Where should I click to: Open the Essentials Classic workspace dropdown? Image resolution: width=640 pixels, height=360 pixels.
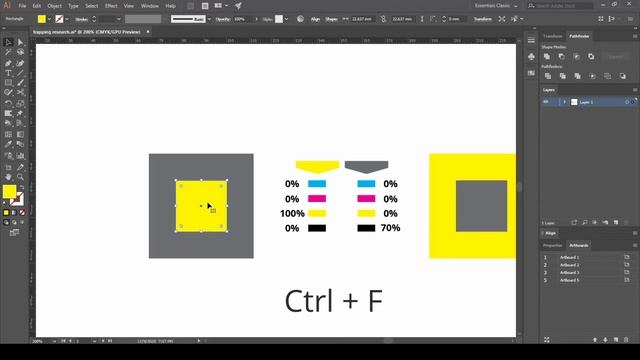click(496, 6)
